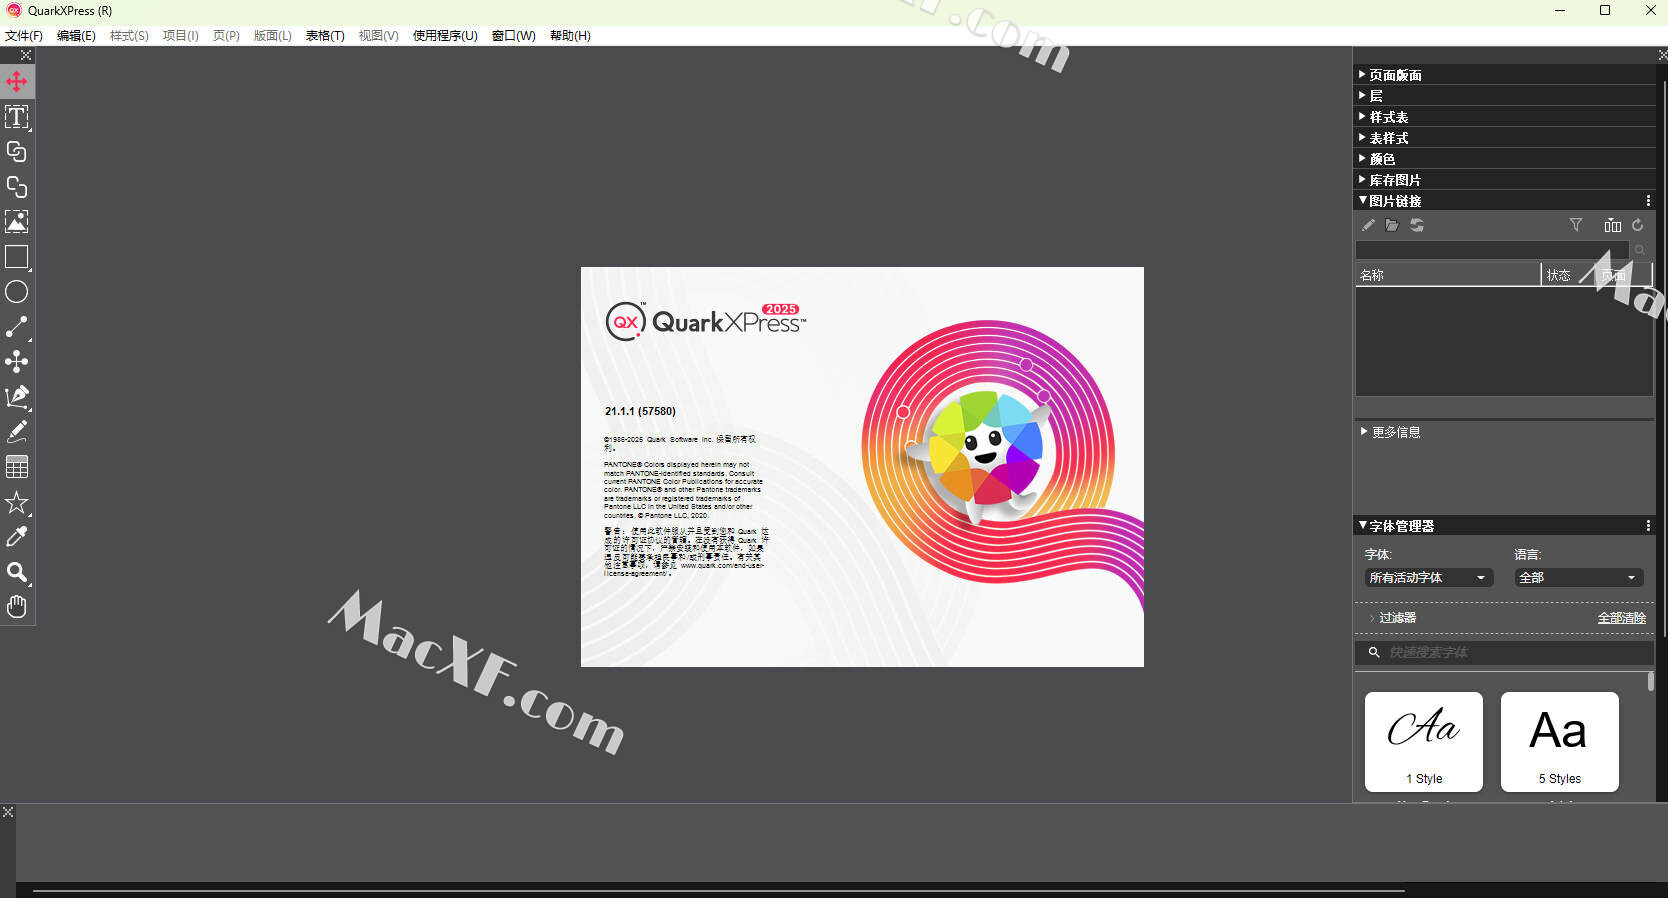Collapse the 字体管理器 panel
1668x898 pixels.
[1362, 525]
